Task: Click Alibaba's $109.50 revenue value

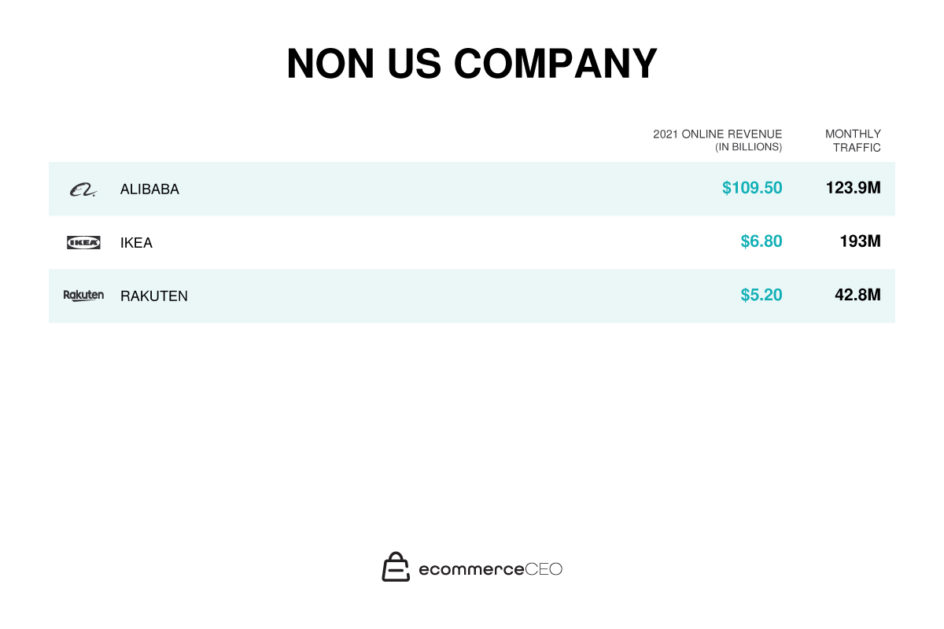Action: (752, 188)
